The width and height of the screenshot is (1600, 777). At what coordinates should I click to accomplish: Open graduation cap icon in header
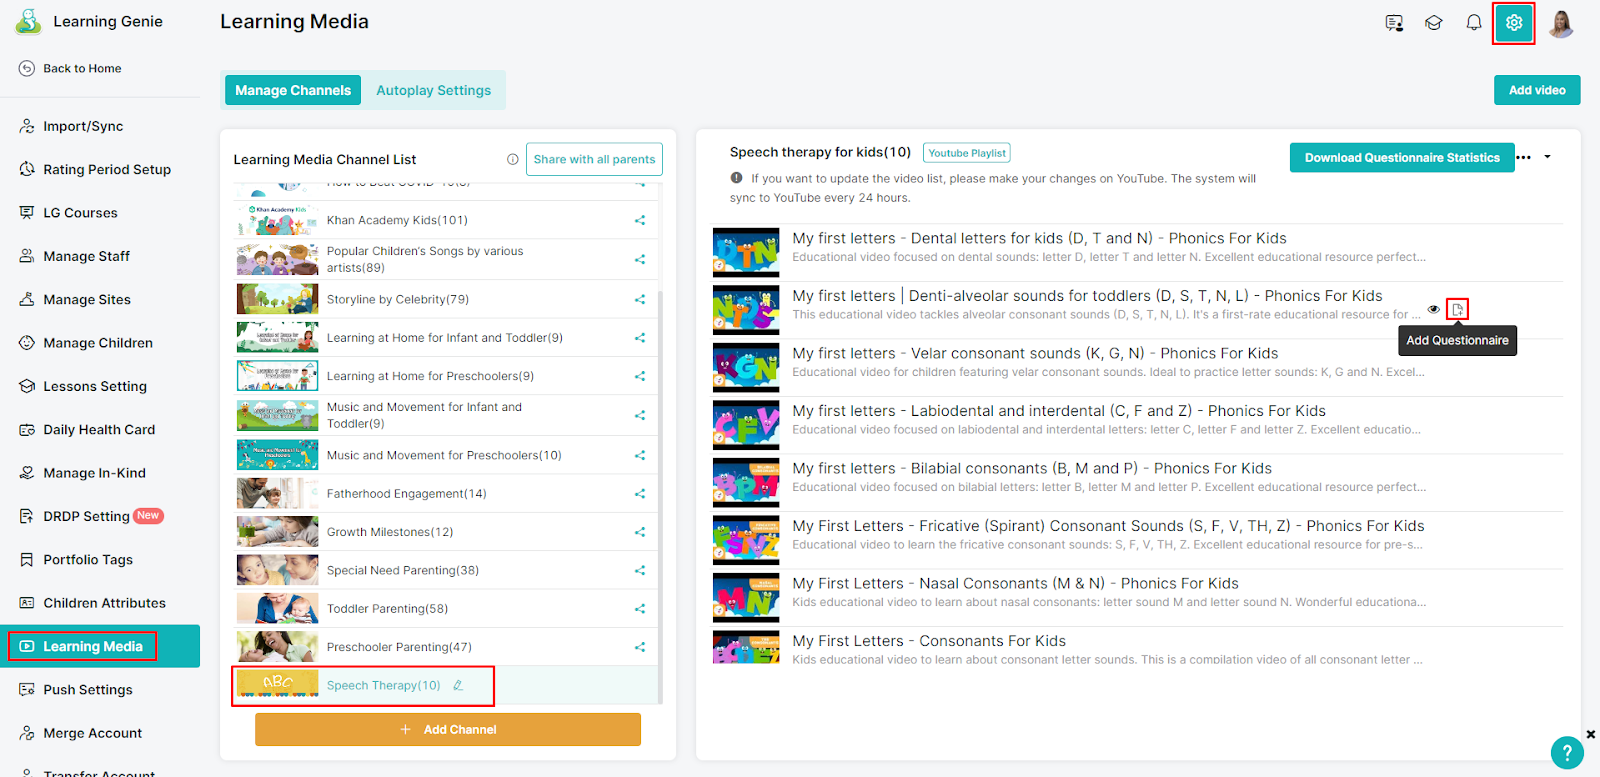coord(1434,23)
